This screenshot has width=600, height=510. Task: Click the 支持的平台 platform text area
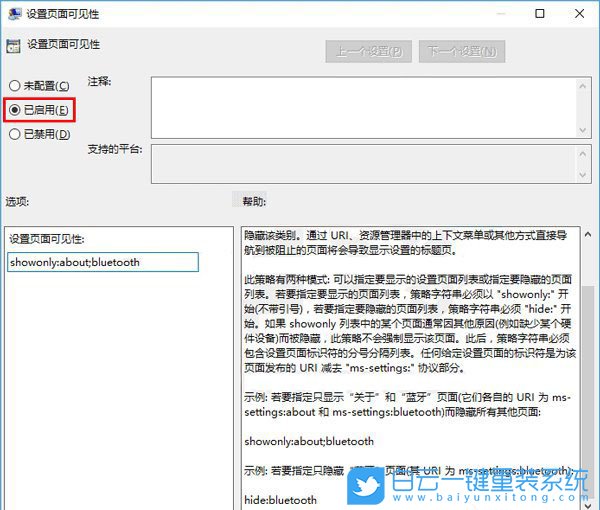tap(364, 164)
